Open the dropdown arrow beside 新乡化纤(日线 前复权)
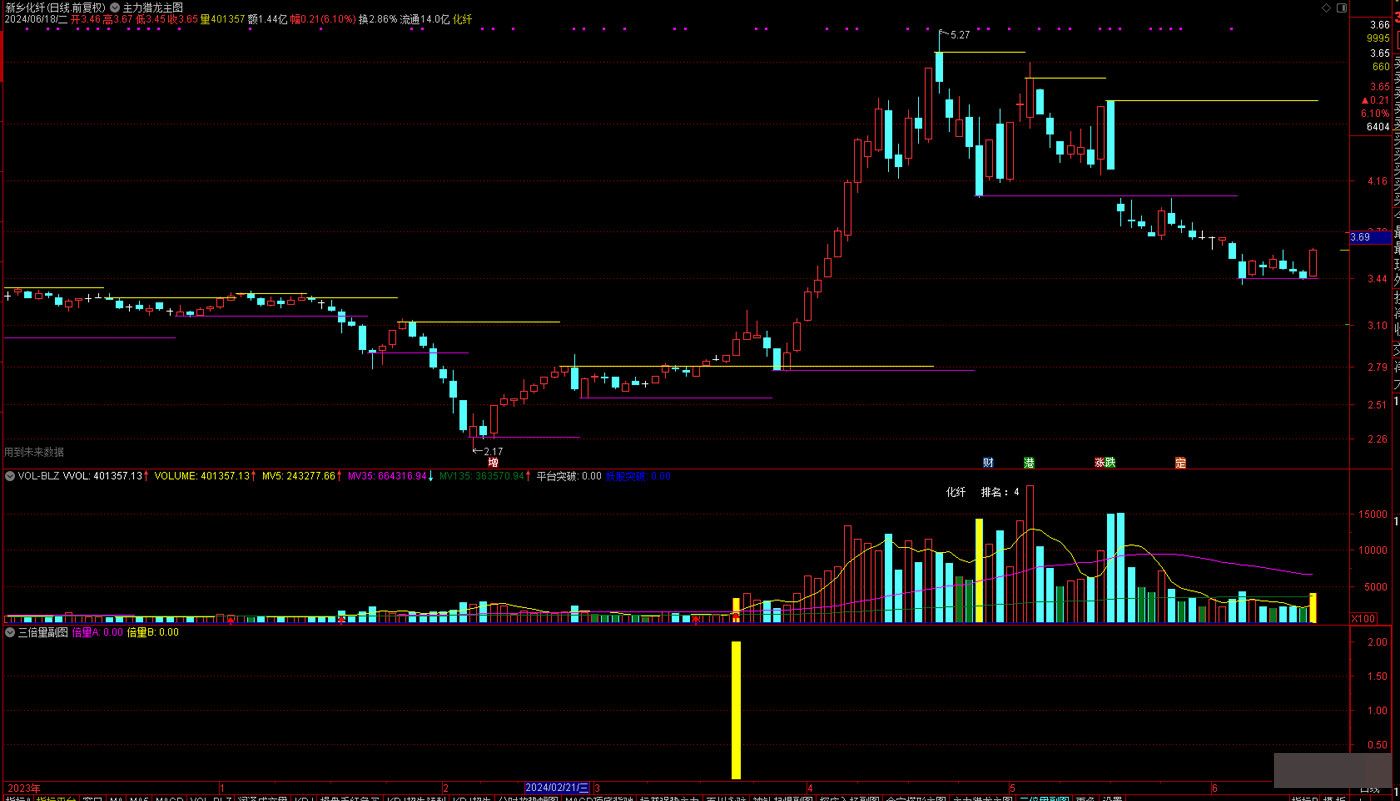 (115, 7)
